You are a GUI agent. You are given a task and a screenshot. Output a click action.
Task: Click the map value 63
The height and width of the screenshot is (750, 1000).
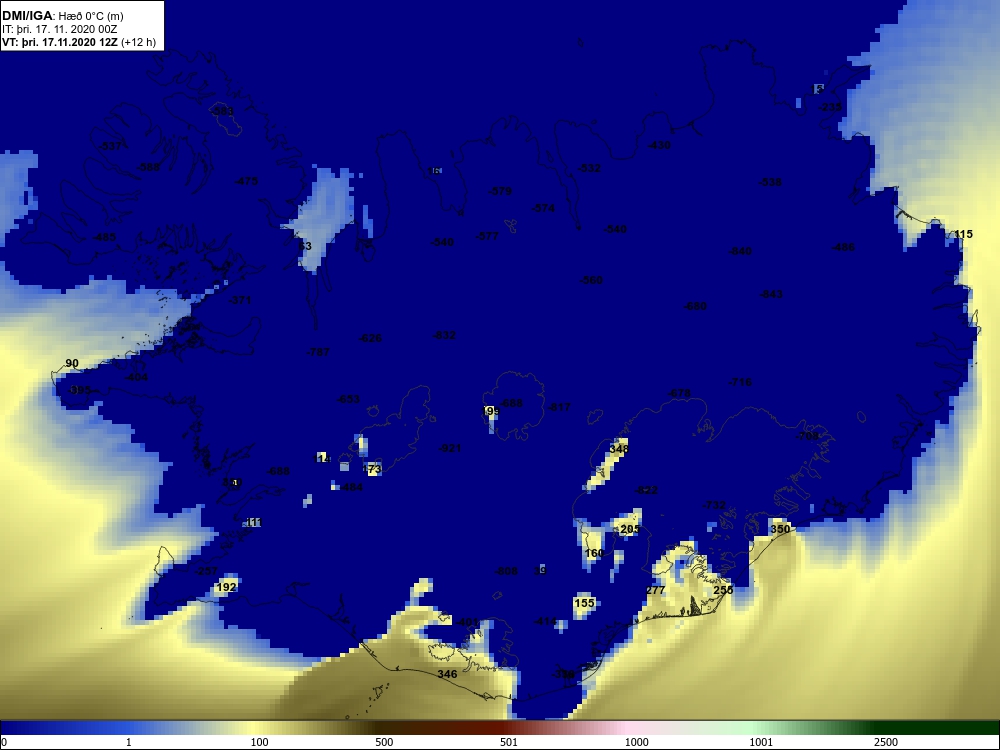(x=305, y=246)
